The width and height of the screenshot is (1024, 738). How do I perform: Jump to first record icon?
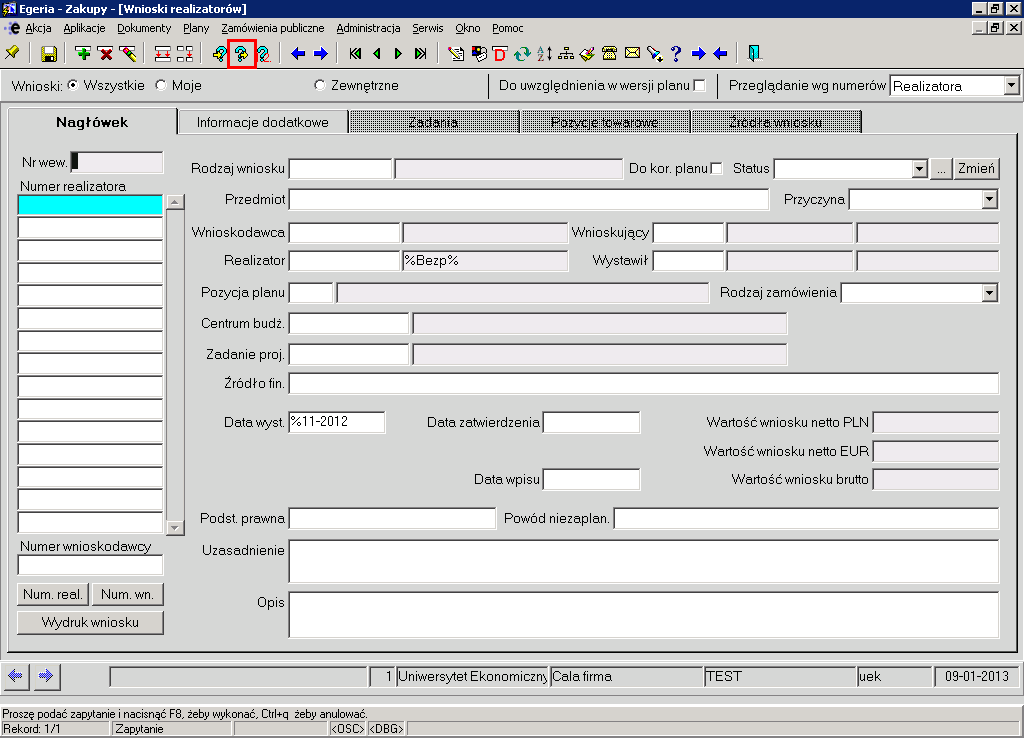[355, 54]
